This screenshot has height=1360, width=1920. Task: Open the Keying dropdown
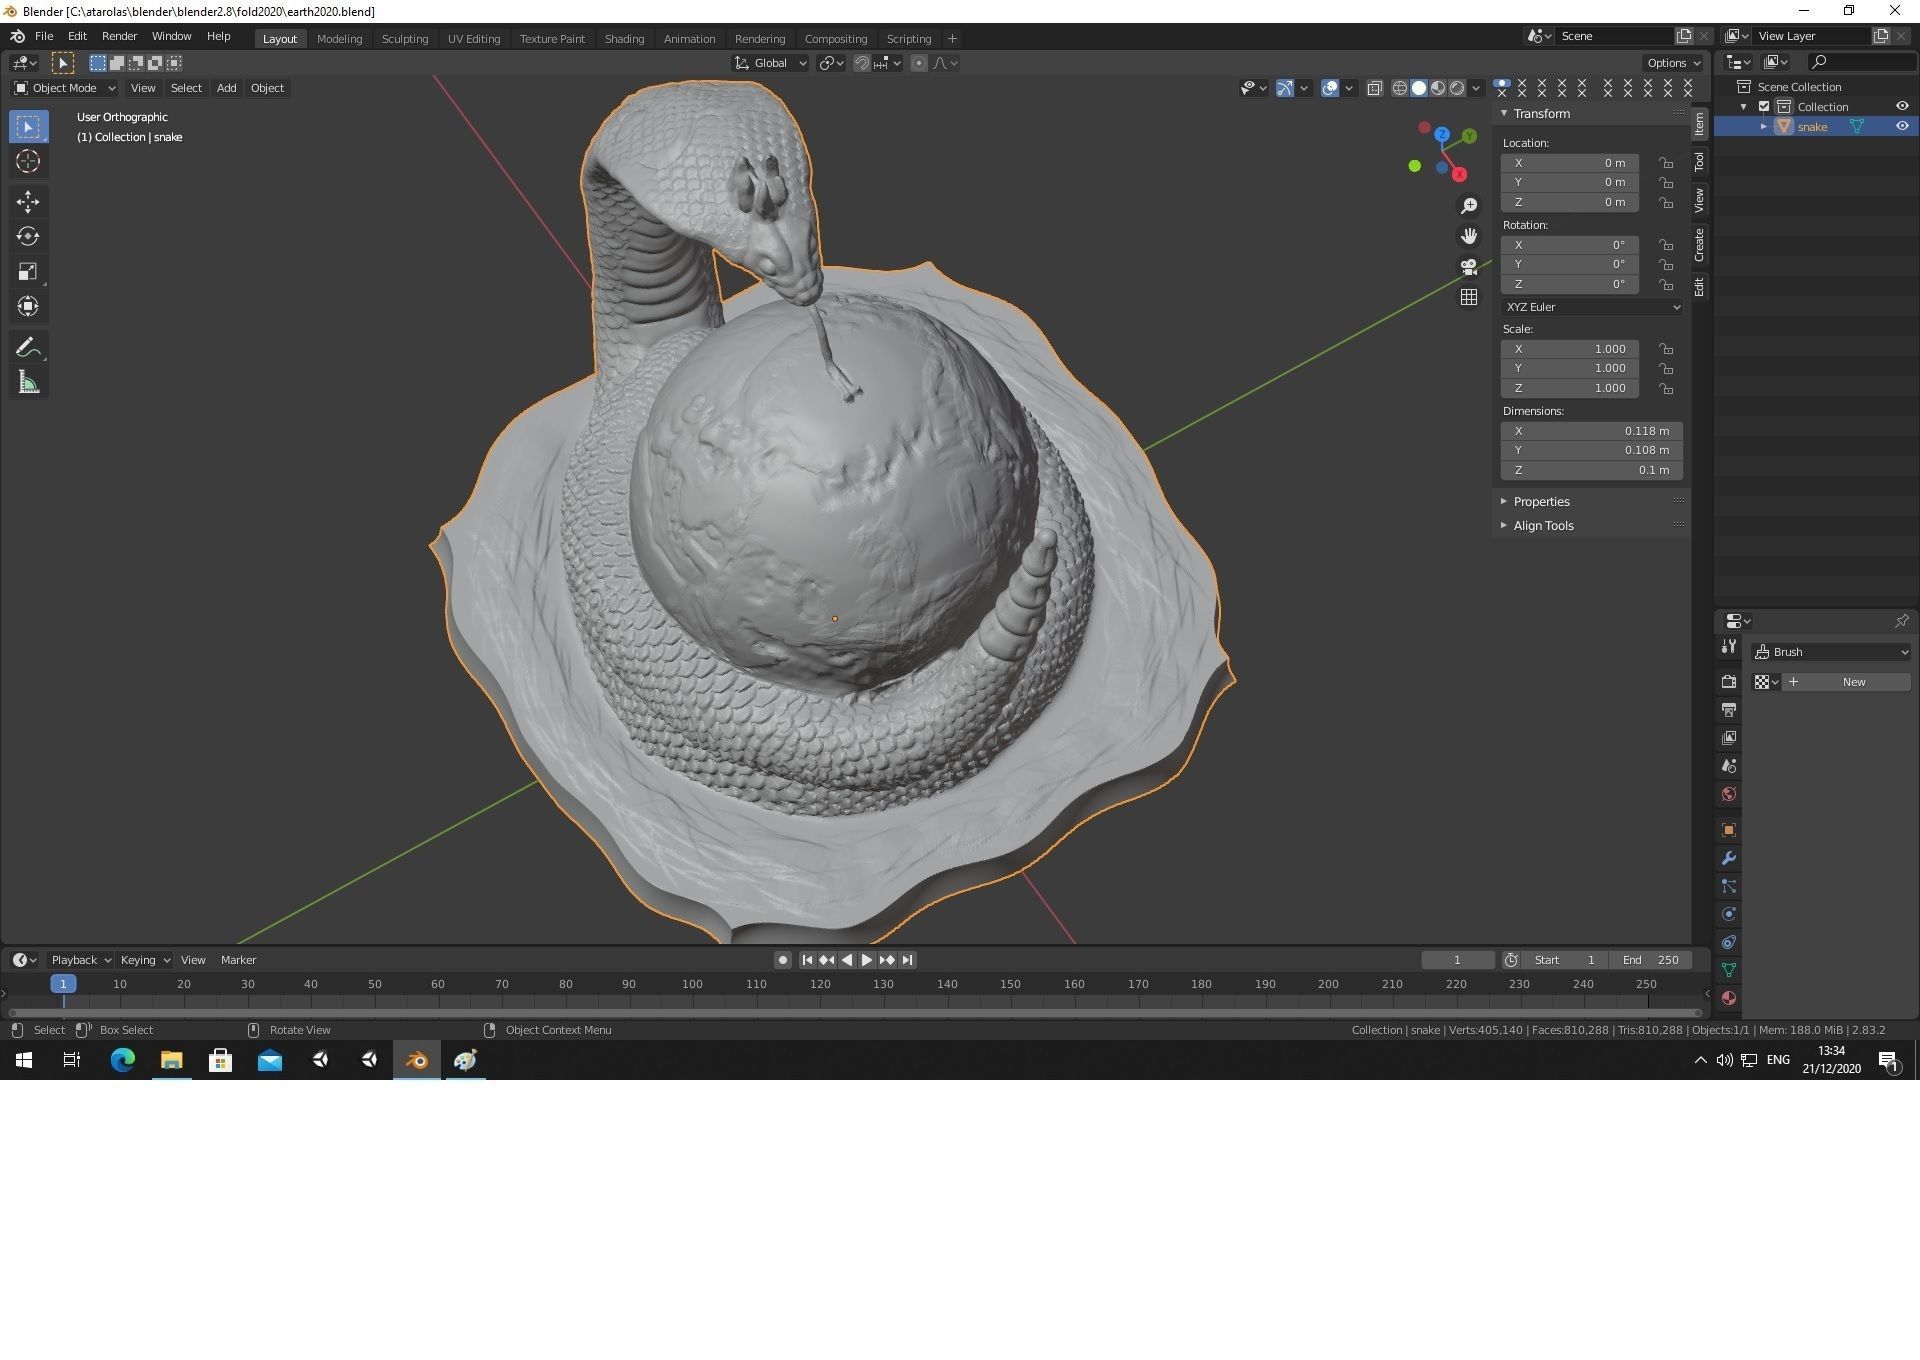(145, 960)
